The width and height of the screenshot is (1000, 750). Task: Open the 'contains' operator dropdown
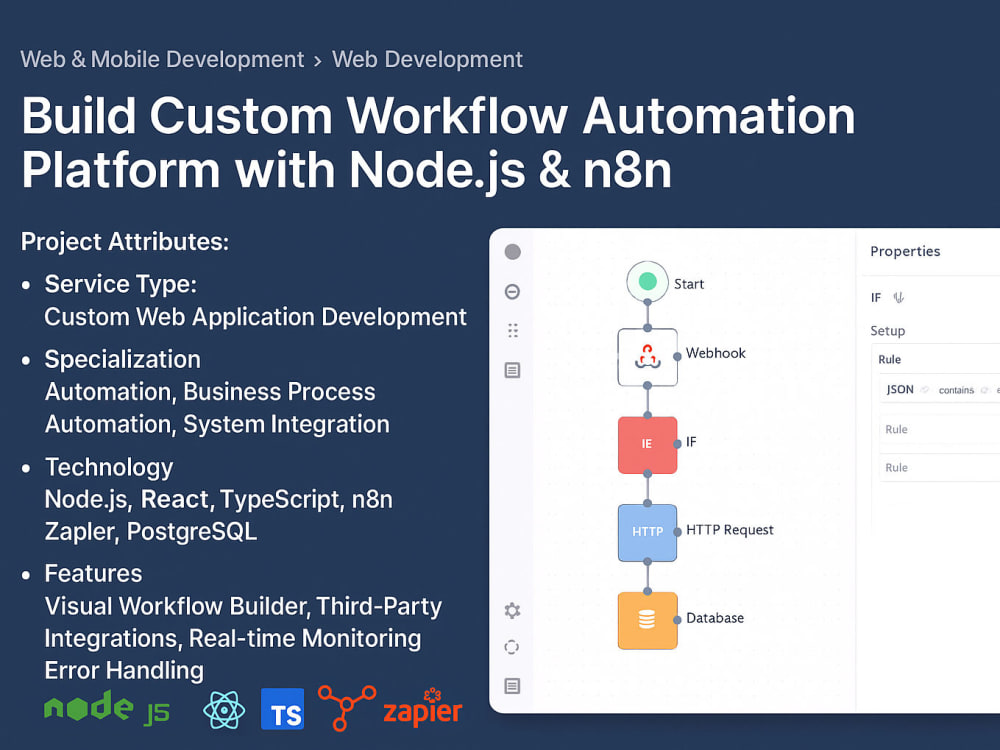[x=963, y=390]
